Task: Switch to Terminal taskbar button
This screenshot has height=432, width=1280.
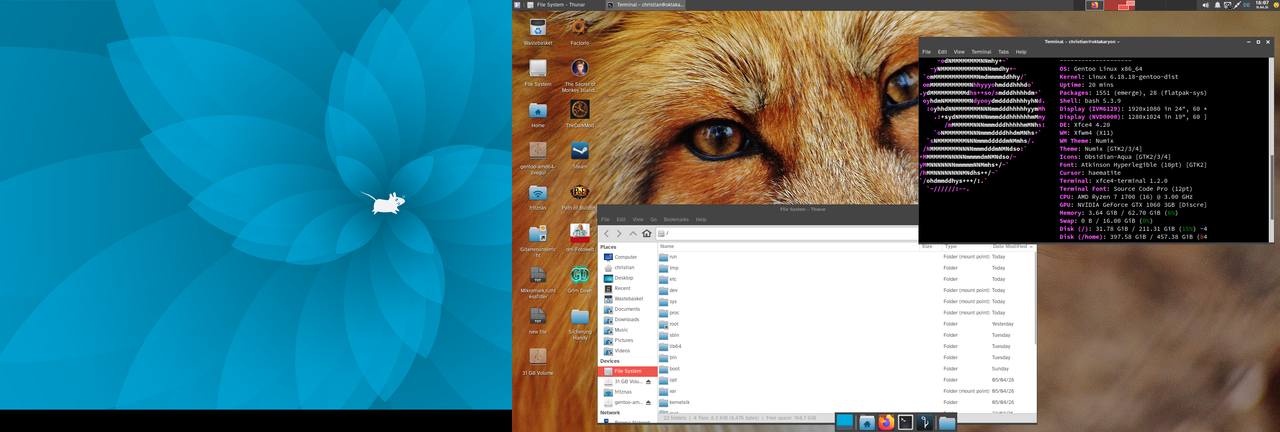Action: [x=646, y=5]
